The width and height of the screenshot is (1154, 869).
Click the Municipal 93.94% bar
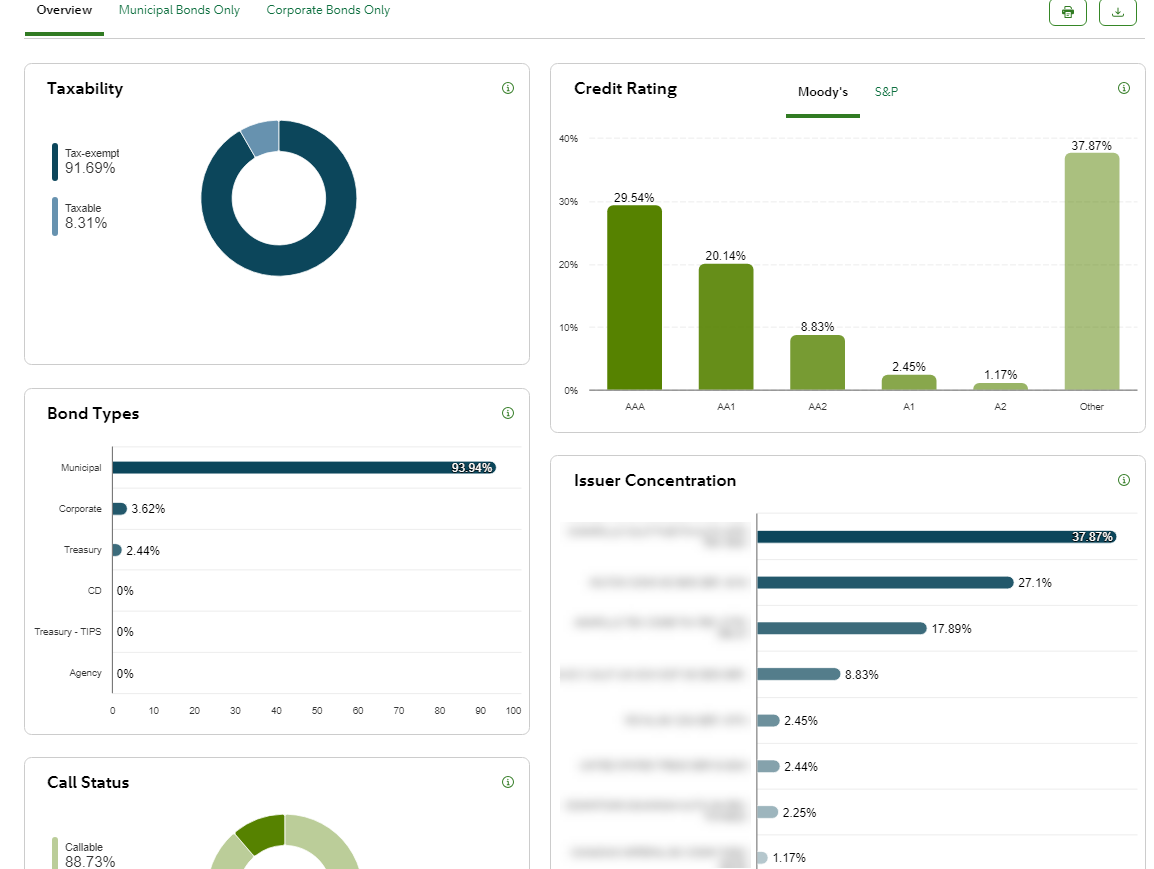303,468
